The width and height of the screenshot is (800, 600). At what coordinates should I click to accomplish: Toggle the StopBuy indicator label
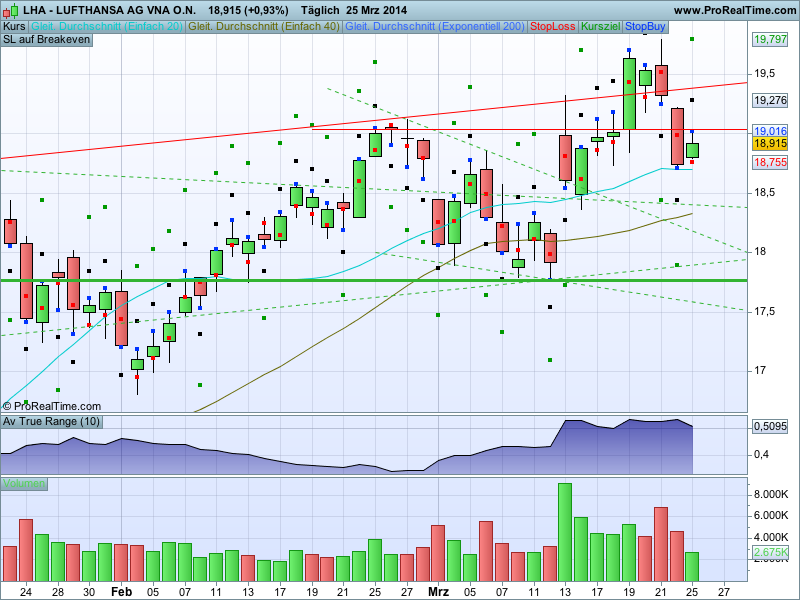pyautogui.click(x=645, y=27)
